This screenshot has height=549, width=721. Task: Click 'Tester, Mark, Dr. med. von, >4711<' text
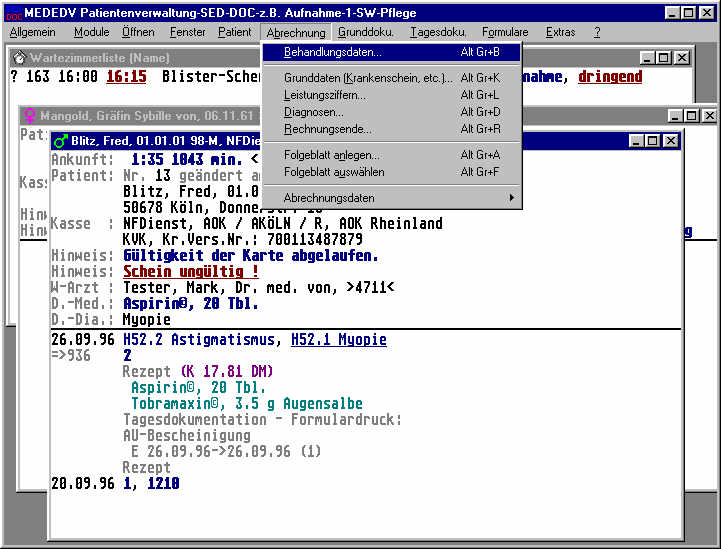coord(258,288)
